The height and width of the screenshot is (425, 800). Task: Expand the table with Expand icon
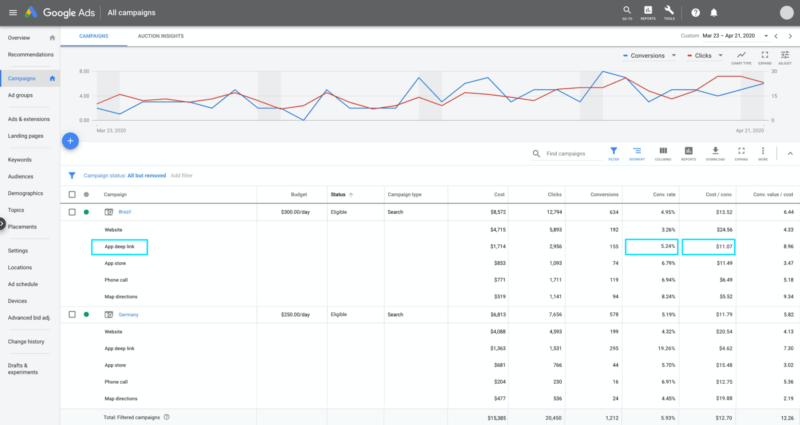[741, 153]
